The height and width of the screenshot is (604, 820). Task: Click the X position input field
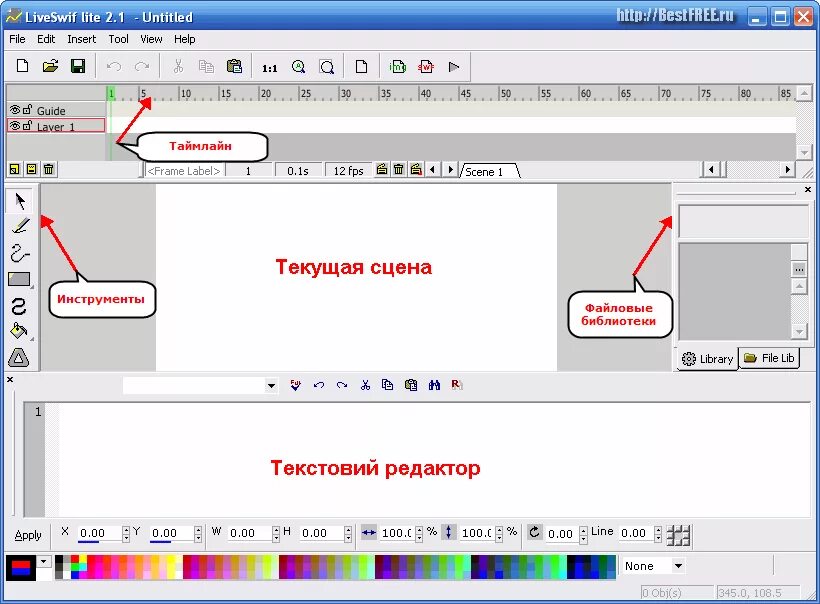click(99, 533)
